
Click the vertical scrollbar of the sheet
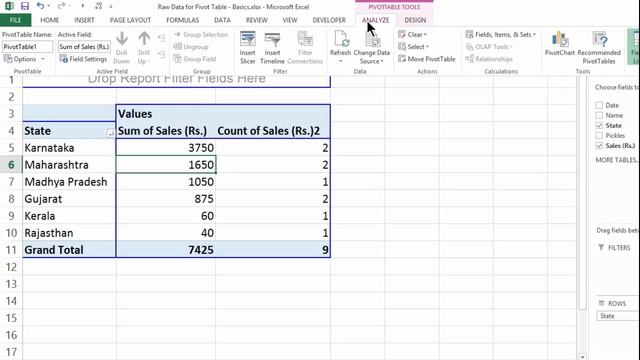(582, 193)
